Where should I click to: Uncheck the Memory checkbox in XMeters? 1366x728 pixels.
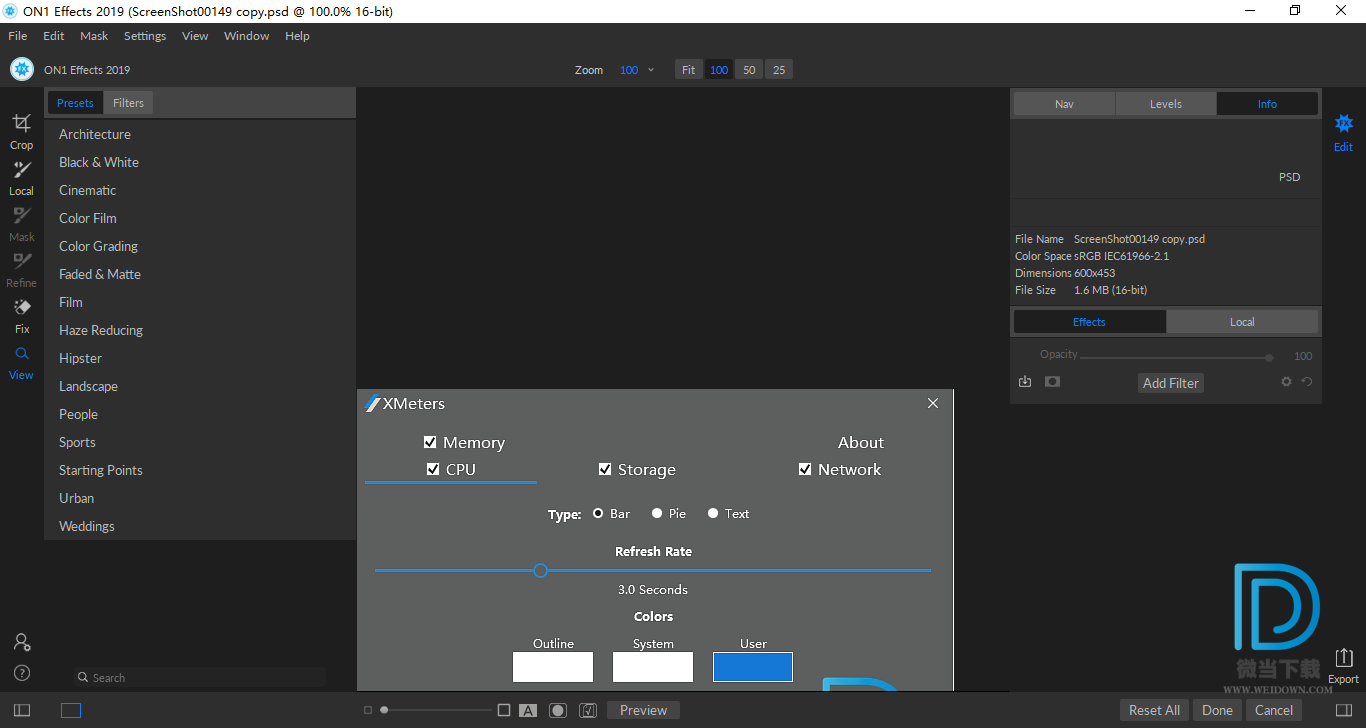[x=430, y=442]
